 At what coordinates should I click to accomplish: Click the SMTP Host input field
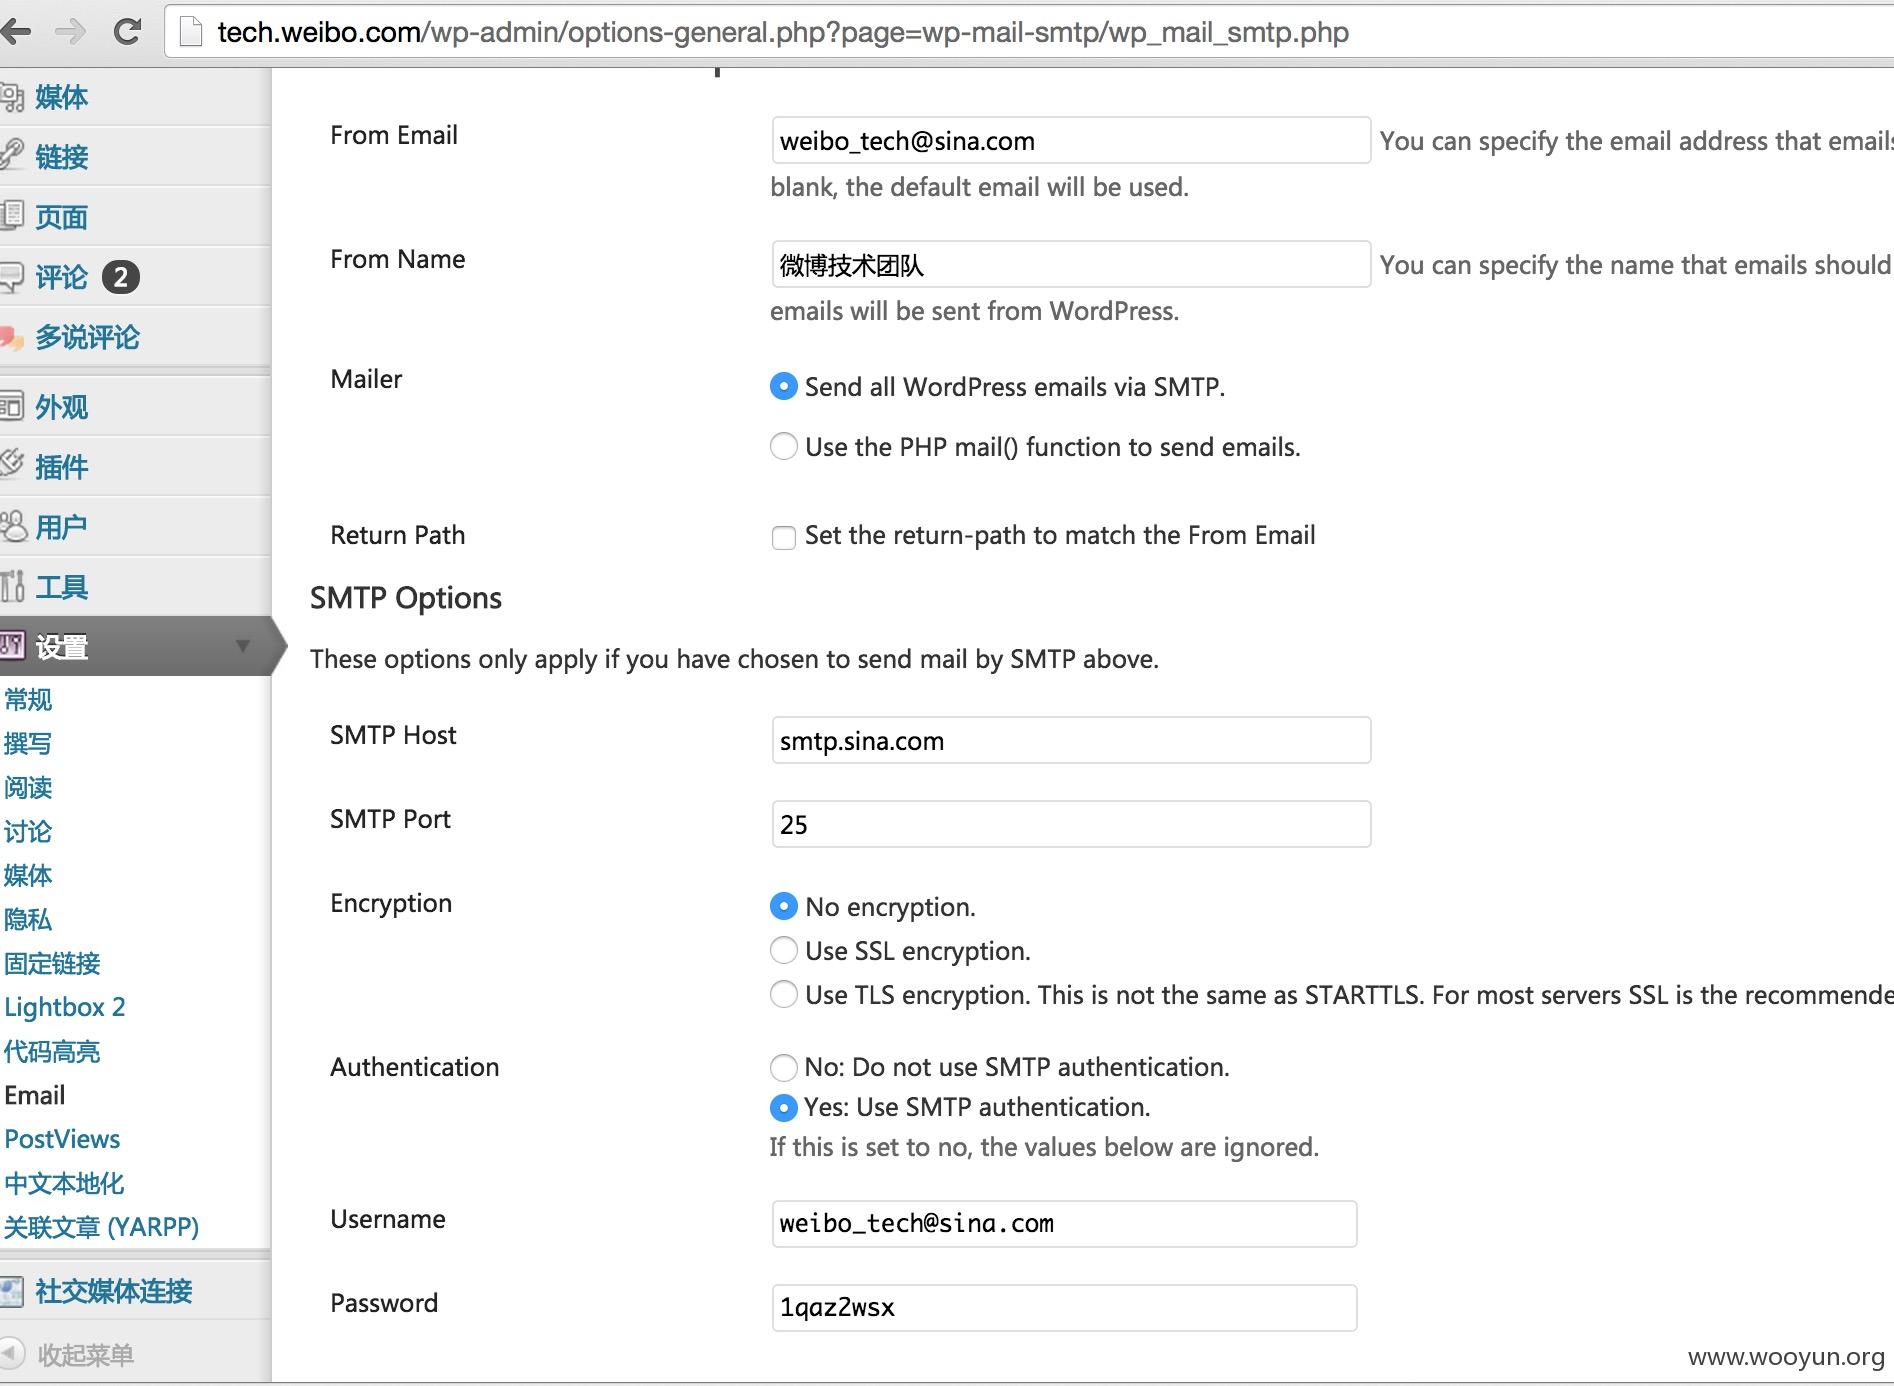point(1071,740)
